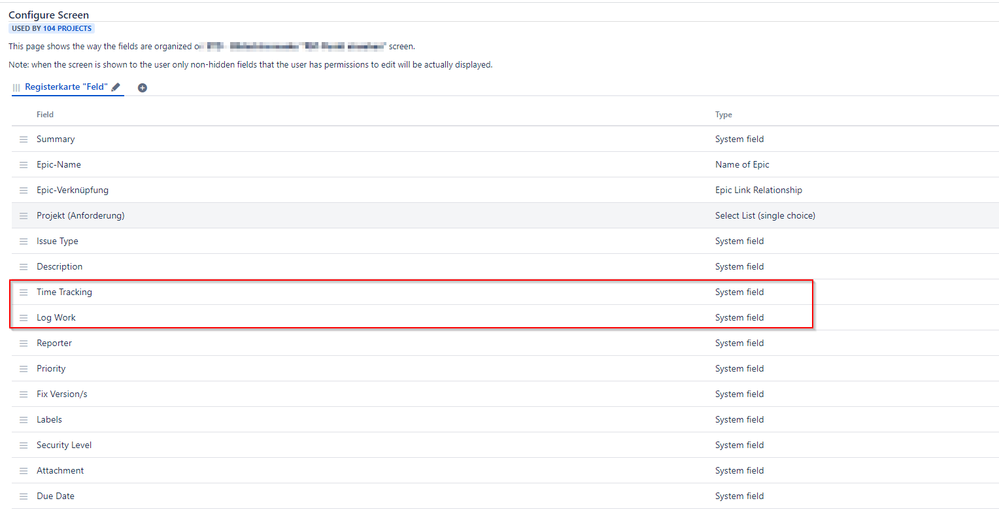Click the Name of Epic type cell
Viewport: 999px width, 513px height.
742,164
